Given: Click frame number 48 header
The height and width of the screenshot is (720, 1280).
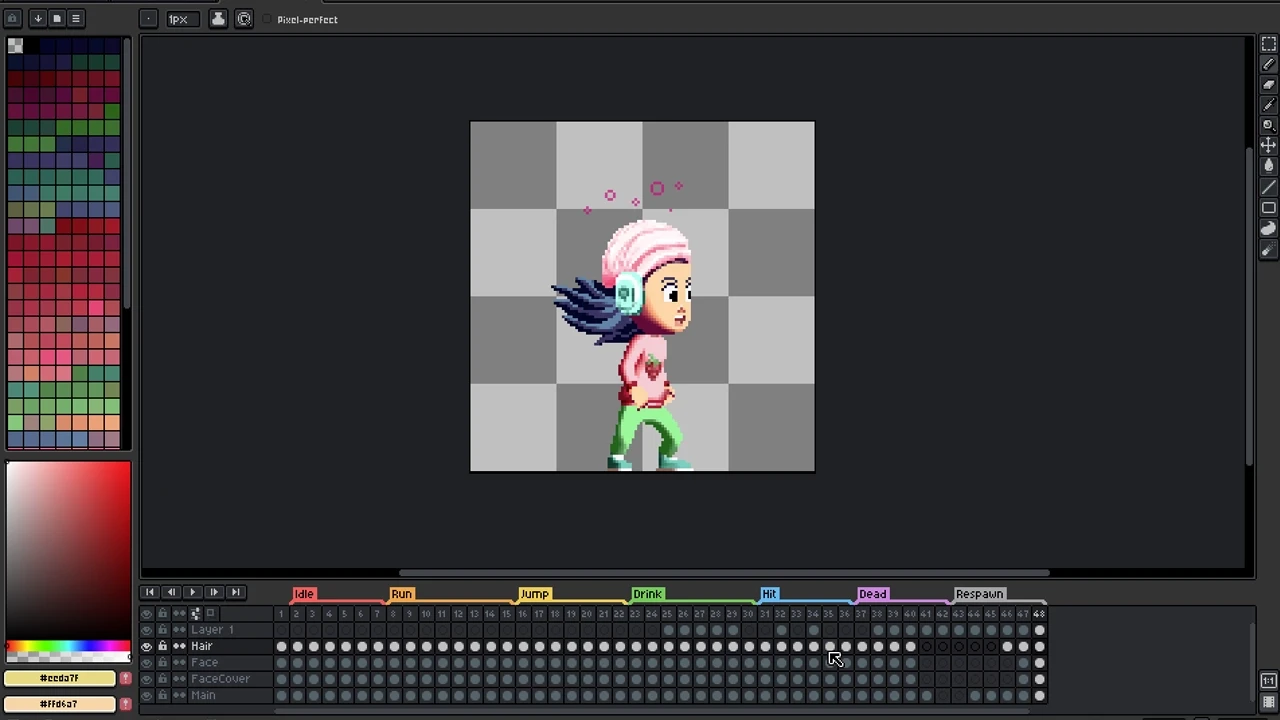Looking at the screenshot, I should (x=1039, y=614).
